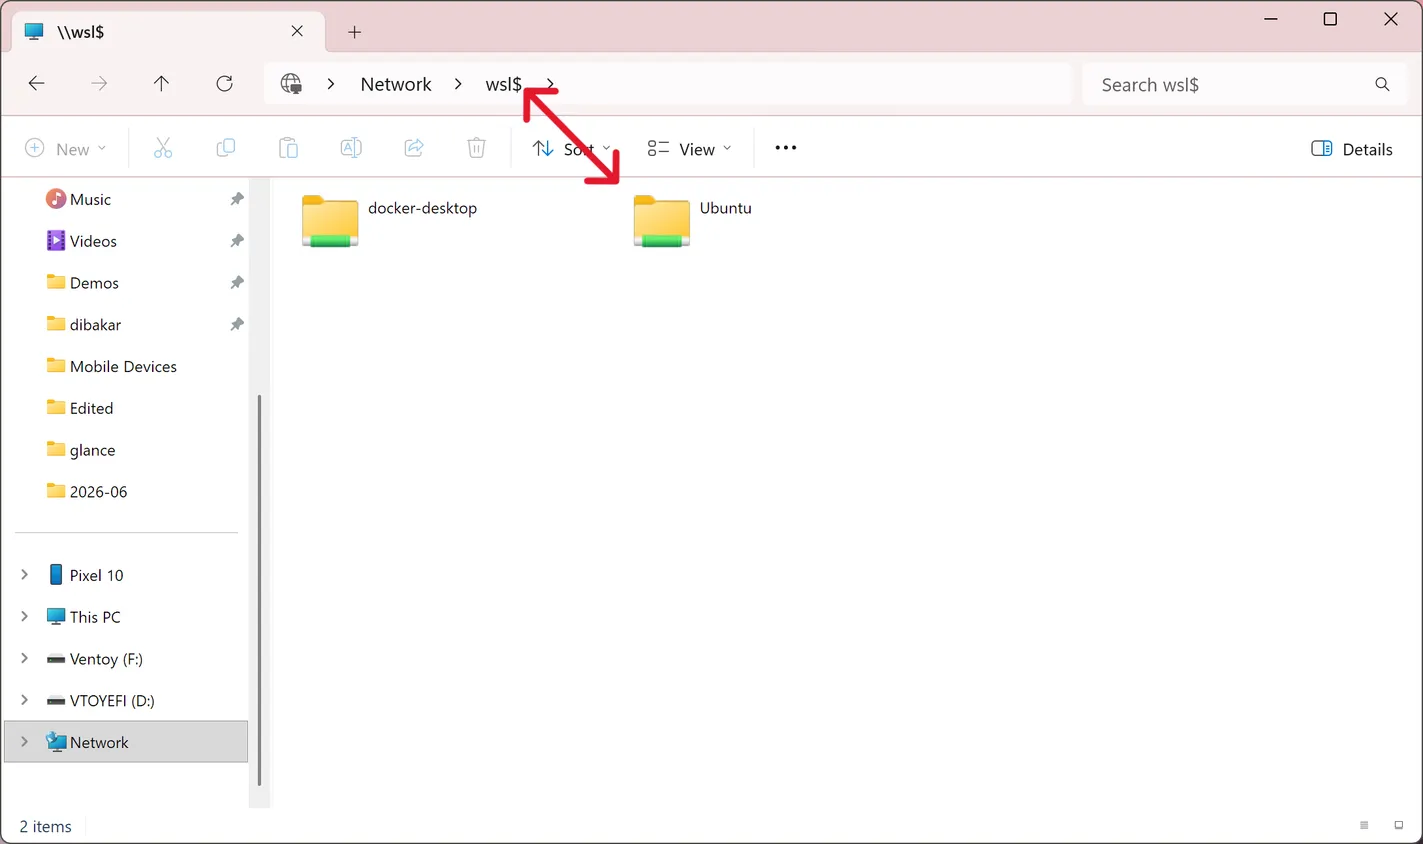Open the Demos folder in sidebar
This screenshot has width=1423, height=844.
coord(94,283)
